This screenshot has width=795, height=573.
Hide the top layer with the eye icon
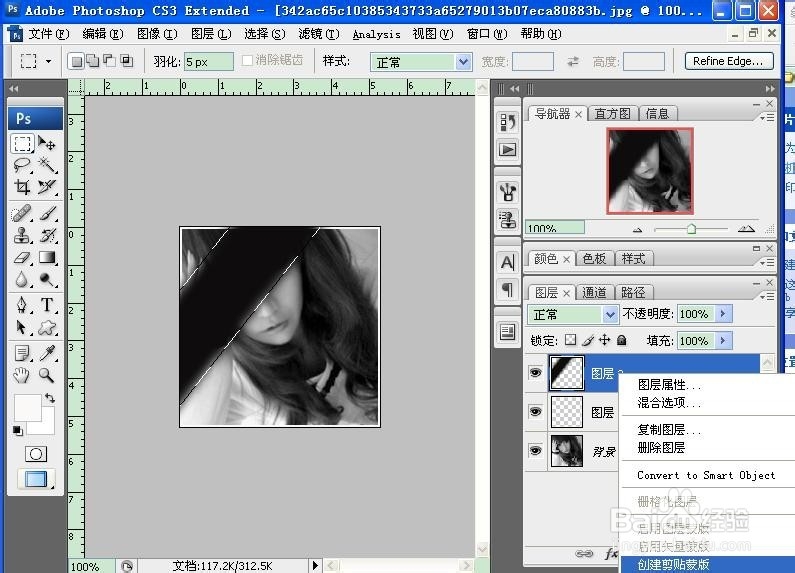click(x=535, y=373)
